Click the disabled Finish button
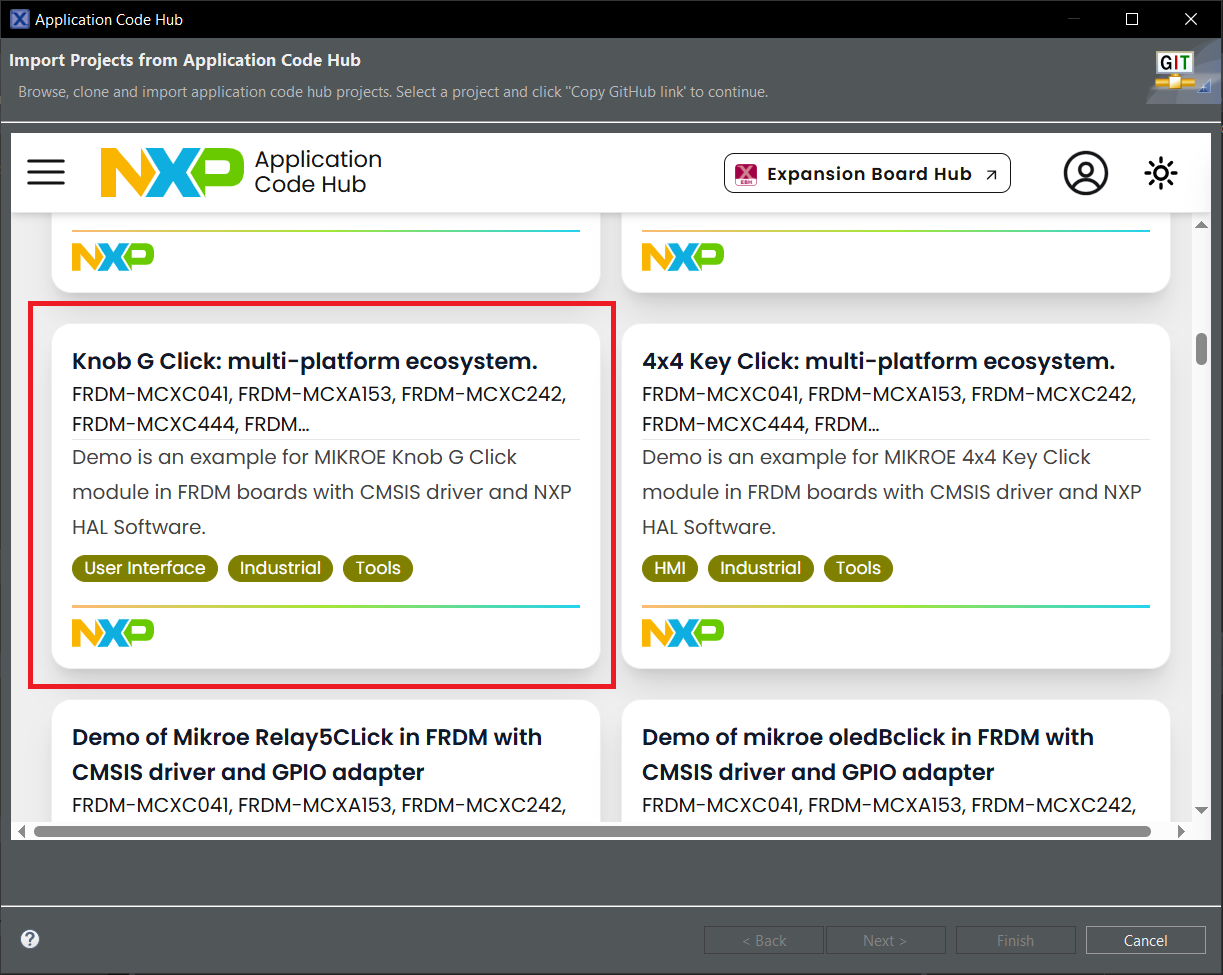1223x975 pixels. [x=1015, y=940]
